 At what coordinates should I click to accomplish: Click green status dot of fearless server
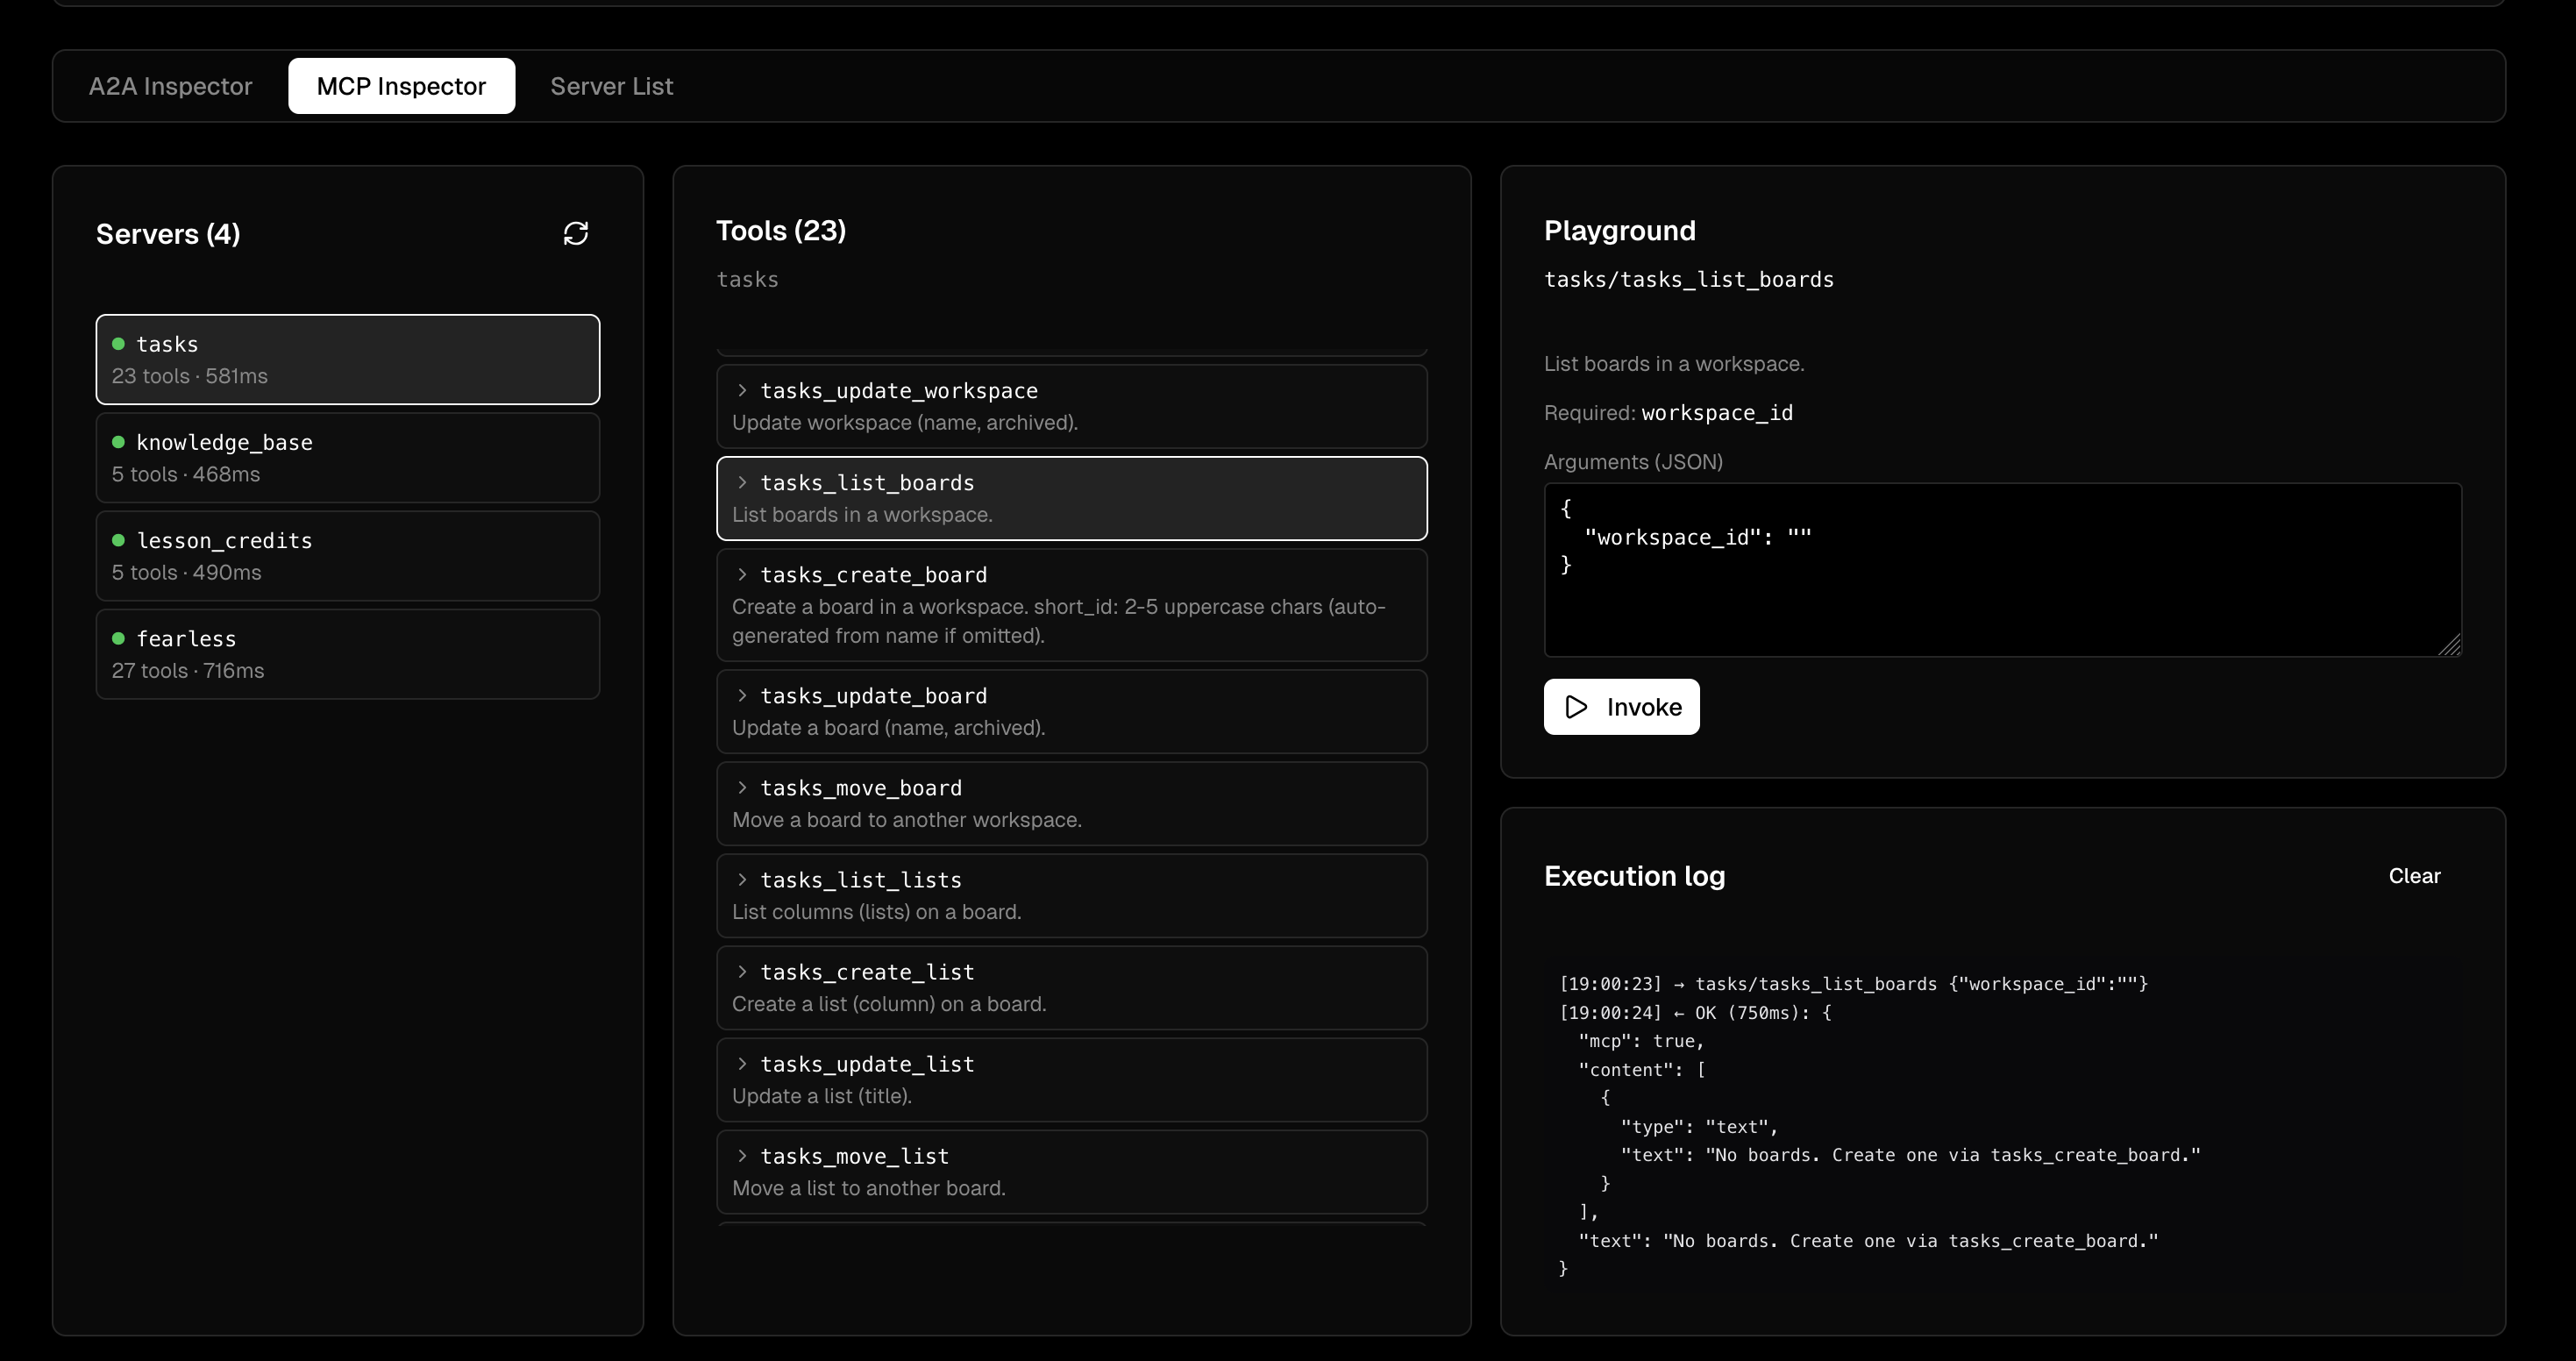118,638
